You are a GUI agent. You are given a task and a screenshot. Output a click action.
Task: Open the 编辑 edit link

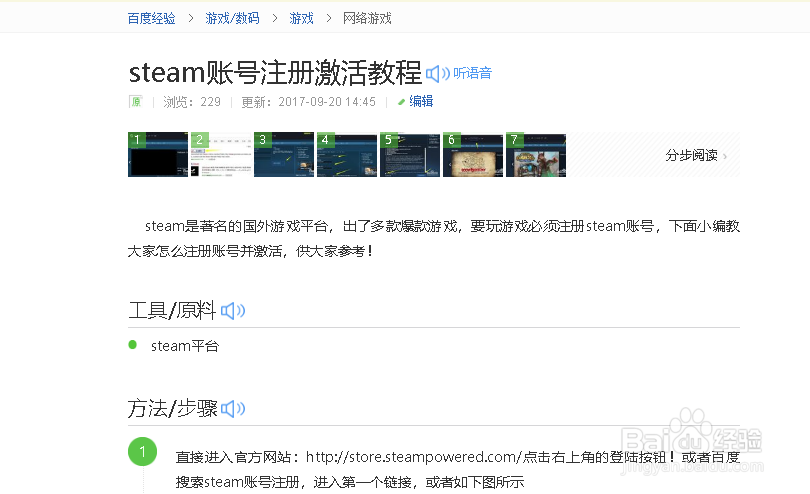click(x=421, y=101)
